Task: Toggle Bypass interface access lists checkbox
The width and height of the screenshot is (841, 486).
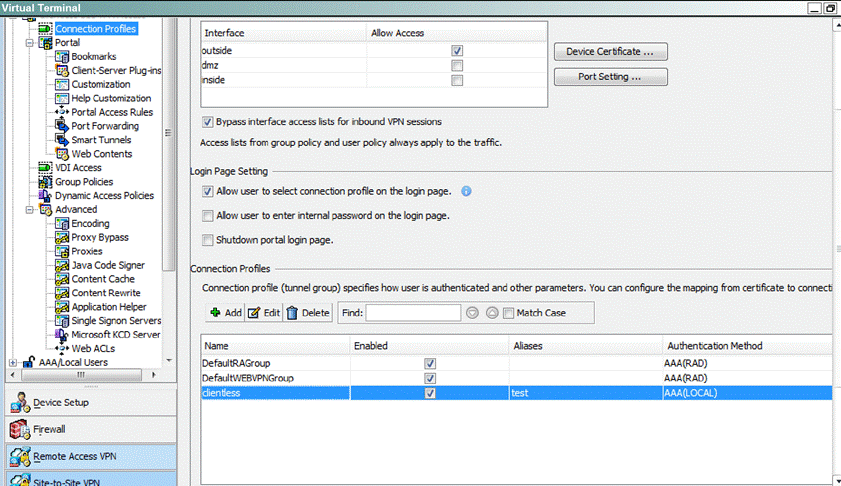Action: tap(208, 122)
